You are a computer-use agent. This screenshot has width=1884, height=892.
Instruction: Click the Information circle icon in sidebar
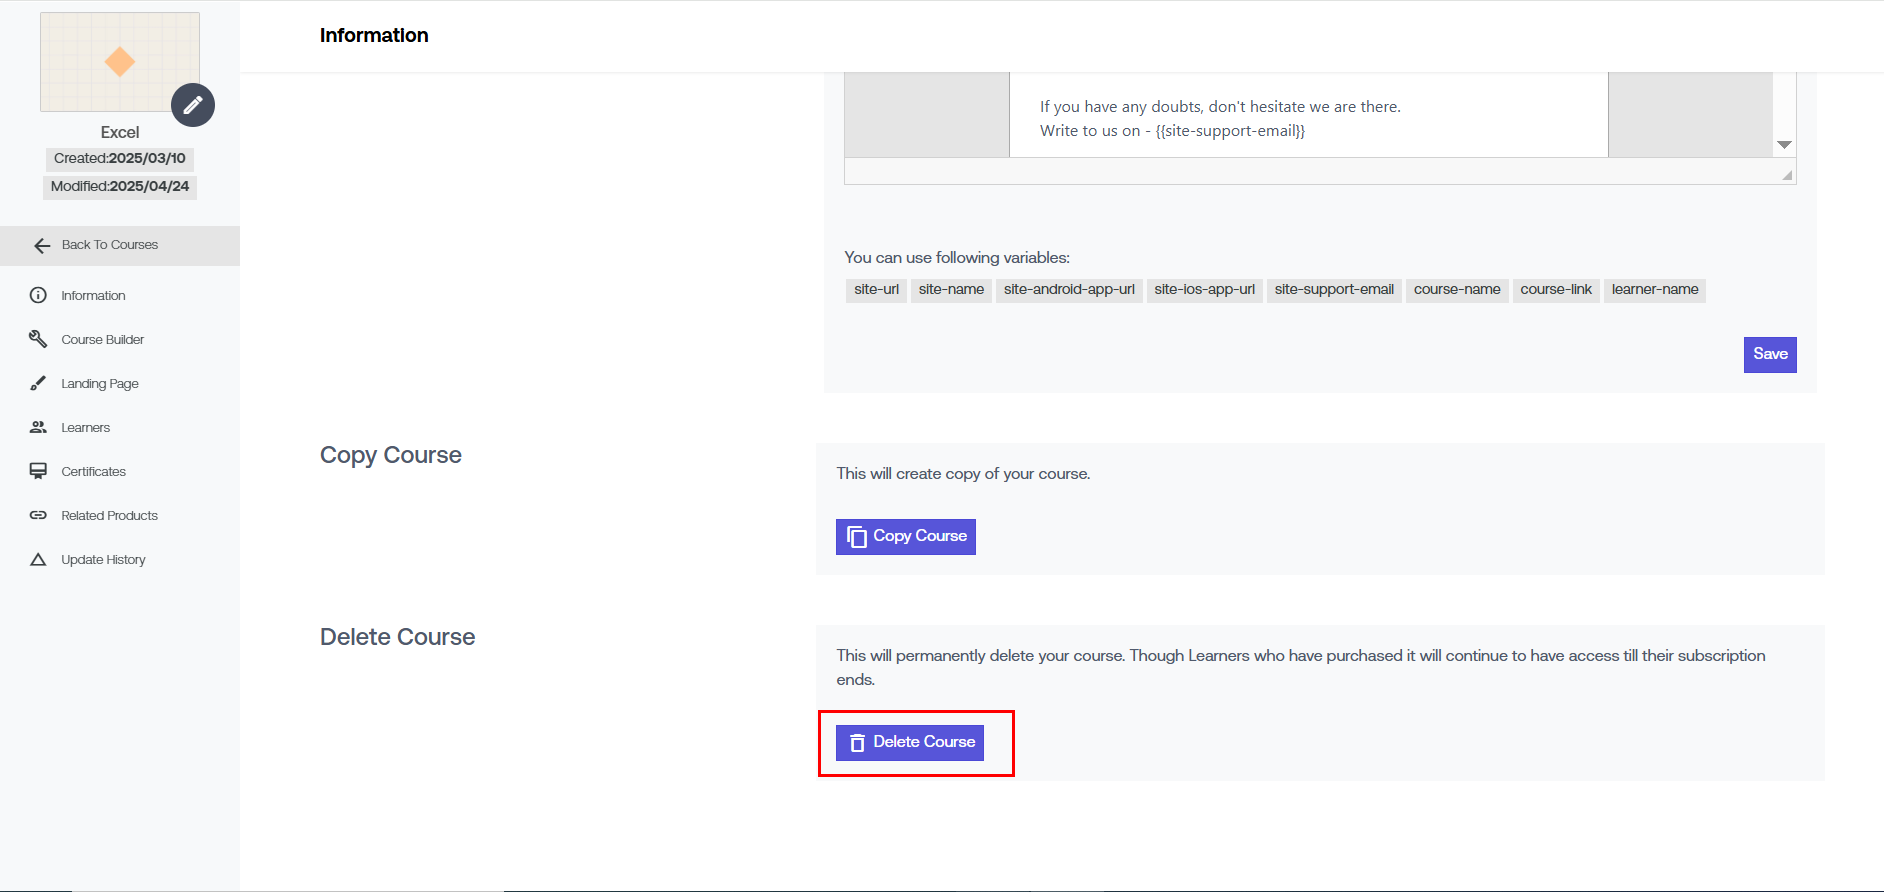coord(38,295)
